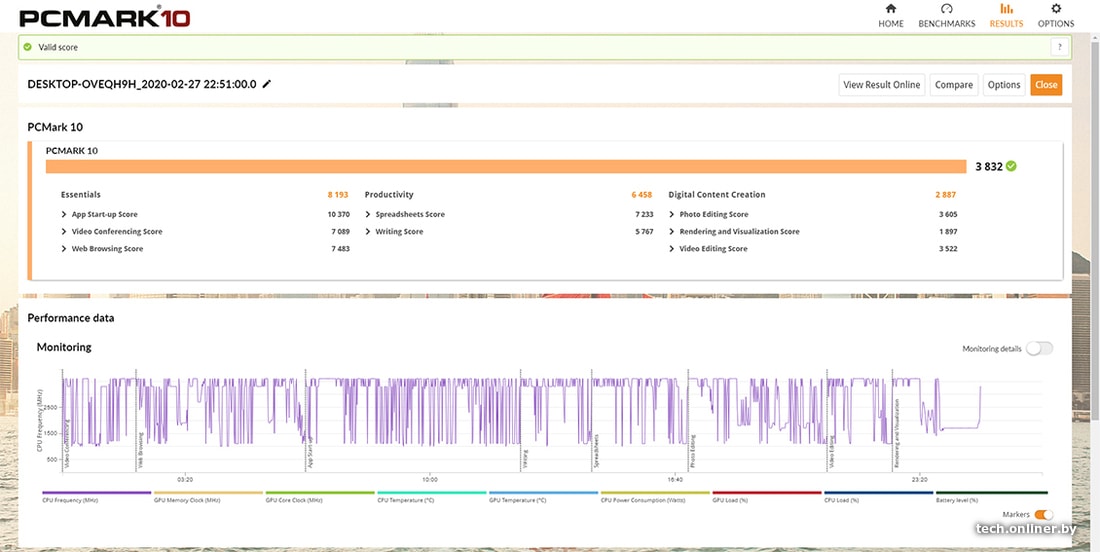
Task: Click the green check next to 3 832
Action: coord(1011,166)
